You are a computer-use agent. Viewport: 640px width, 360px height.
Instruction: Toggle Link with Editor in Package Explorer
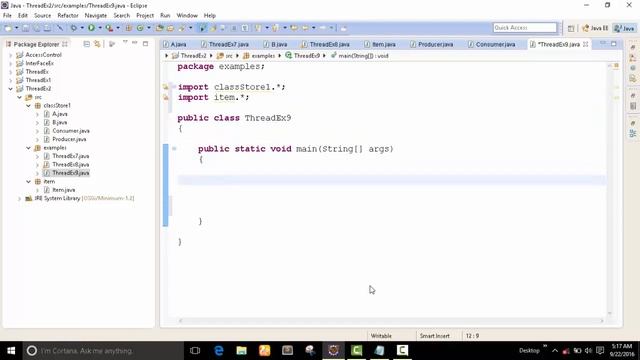point(97,44)
